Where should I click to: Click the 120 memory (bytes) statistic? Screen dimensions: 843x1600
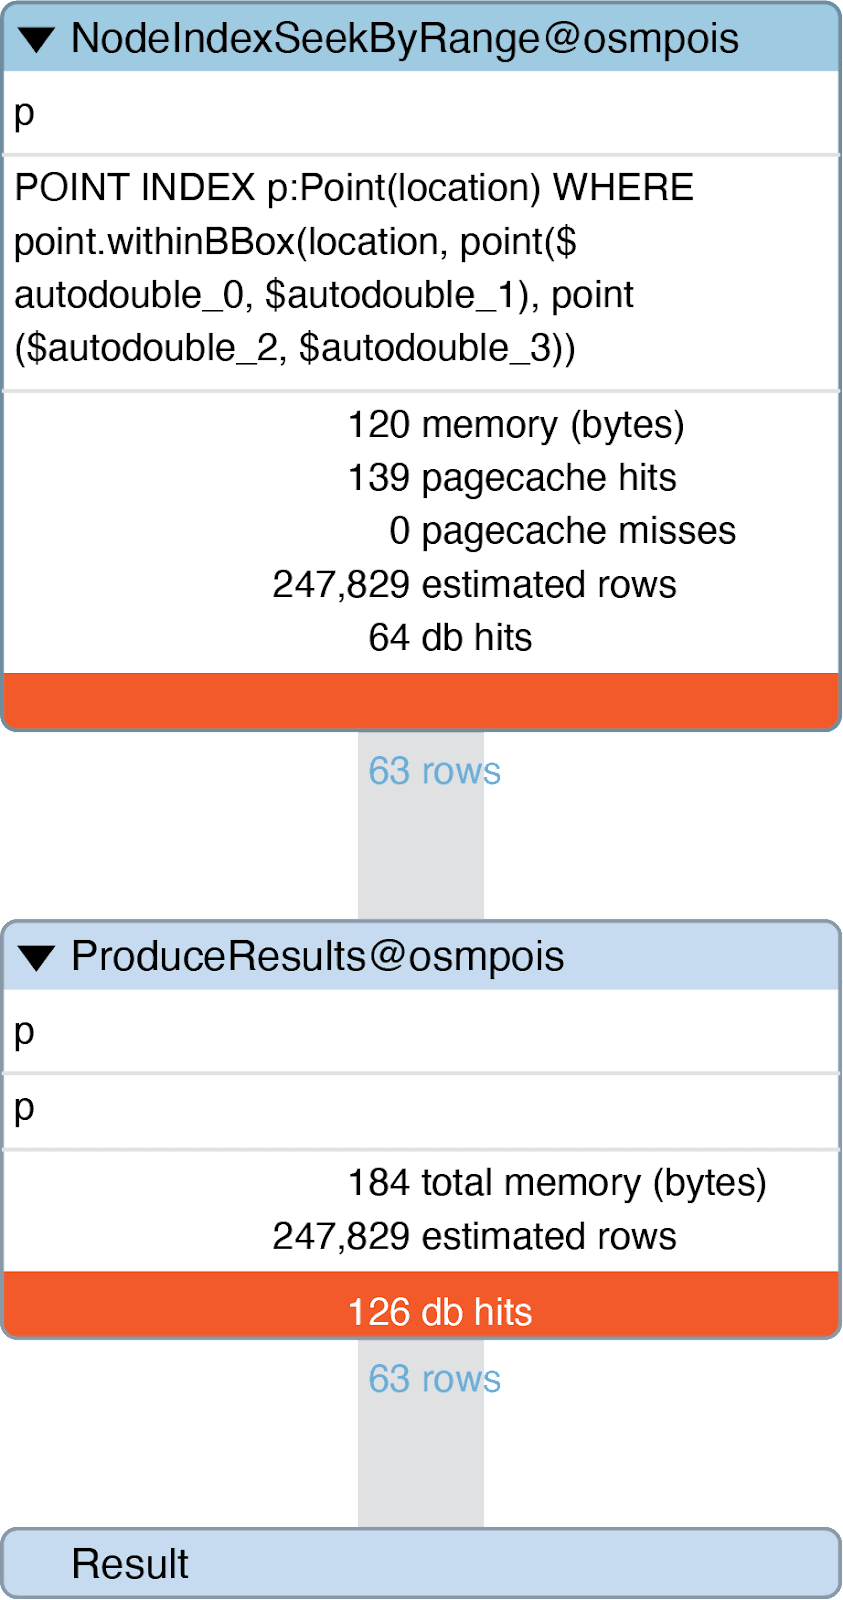point(515,425)
